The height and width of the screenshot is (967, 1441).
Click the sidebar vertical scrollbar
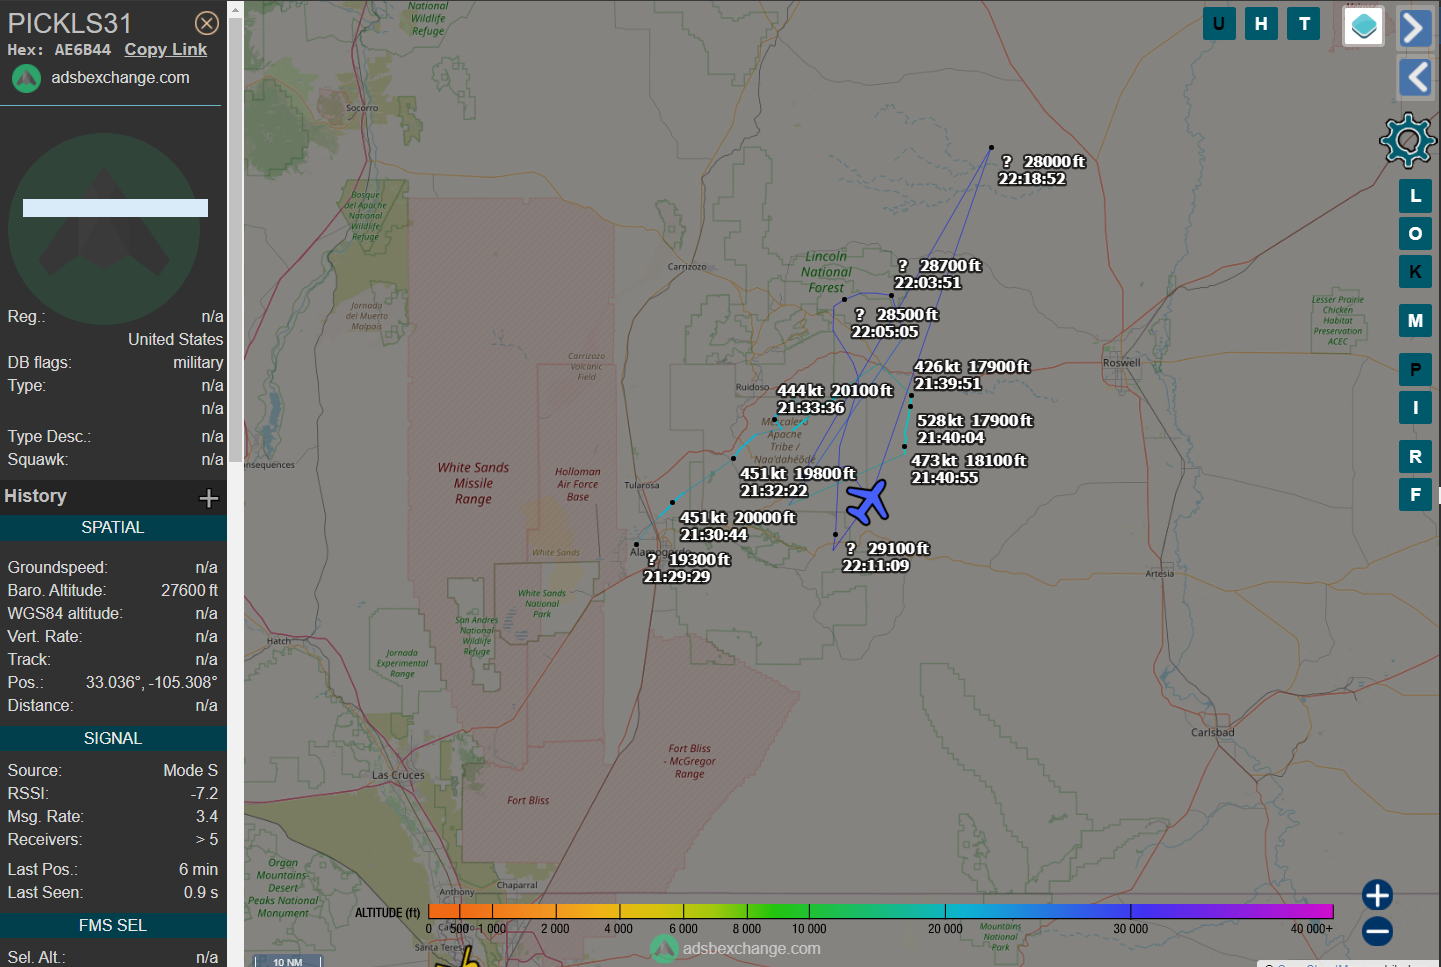tap(236, 240)
